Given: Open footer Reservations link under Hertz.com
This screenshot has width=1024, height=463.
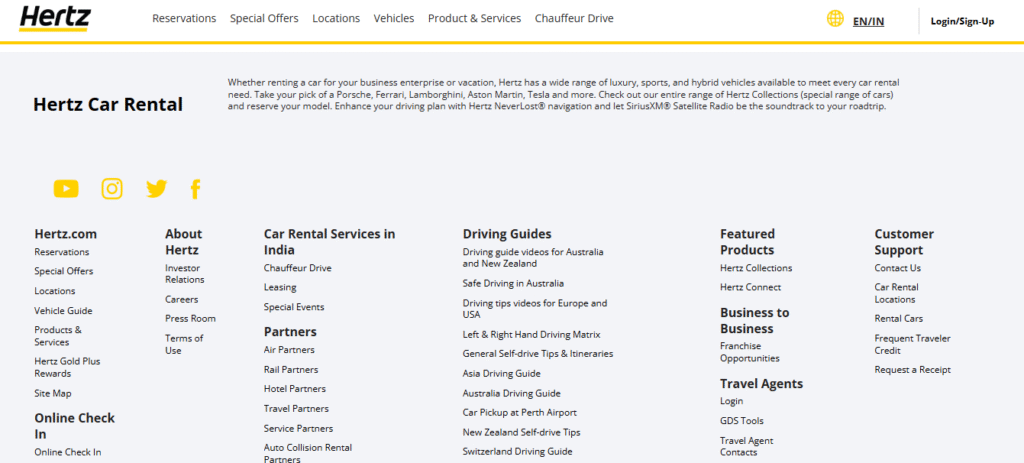Looking at the screenshot, I should coord(62,252).
